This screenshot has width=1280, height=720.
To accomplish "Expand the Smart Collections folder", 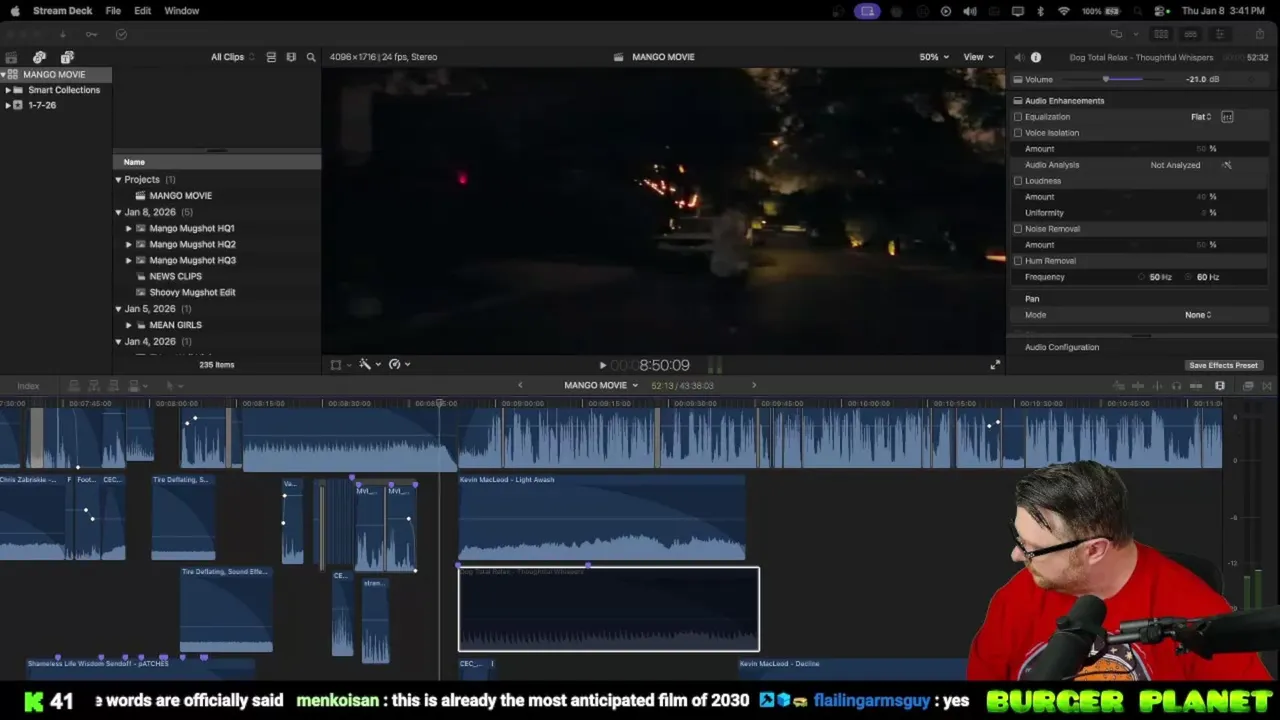I will (x=8, y=90).
